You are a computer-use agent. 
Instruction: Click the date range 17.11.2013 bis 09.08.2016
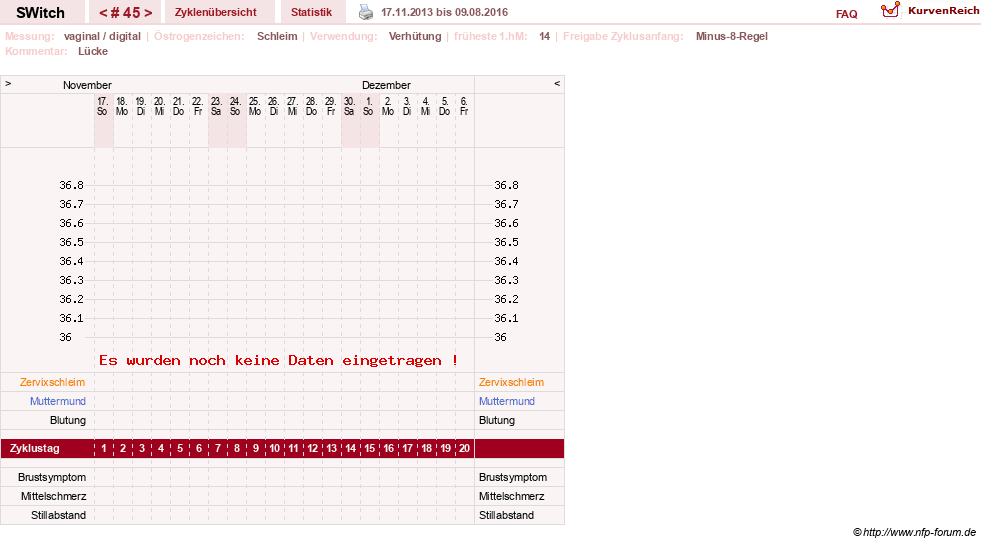(445, 12)
